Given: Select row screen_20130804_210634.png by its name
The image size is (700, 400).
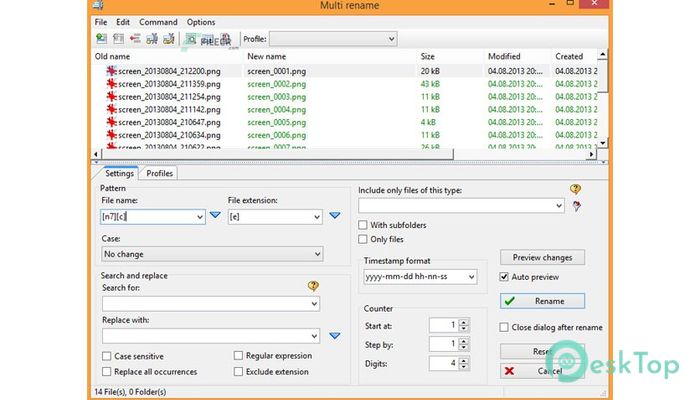Looking at the screenshot, I should tap(169, 135).
